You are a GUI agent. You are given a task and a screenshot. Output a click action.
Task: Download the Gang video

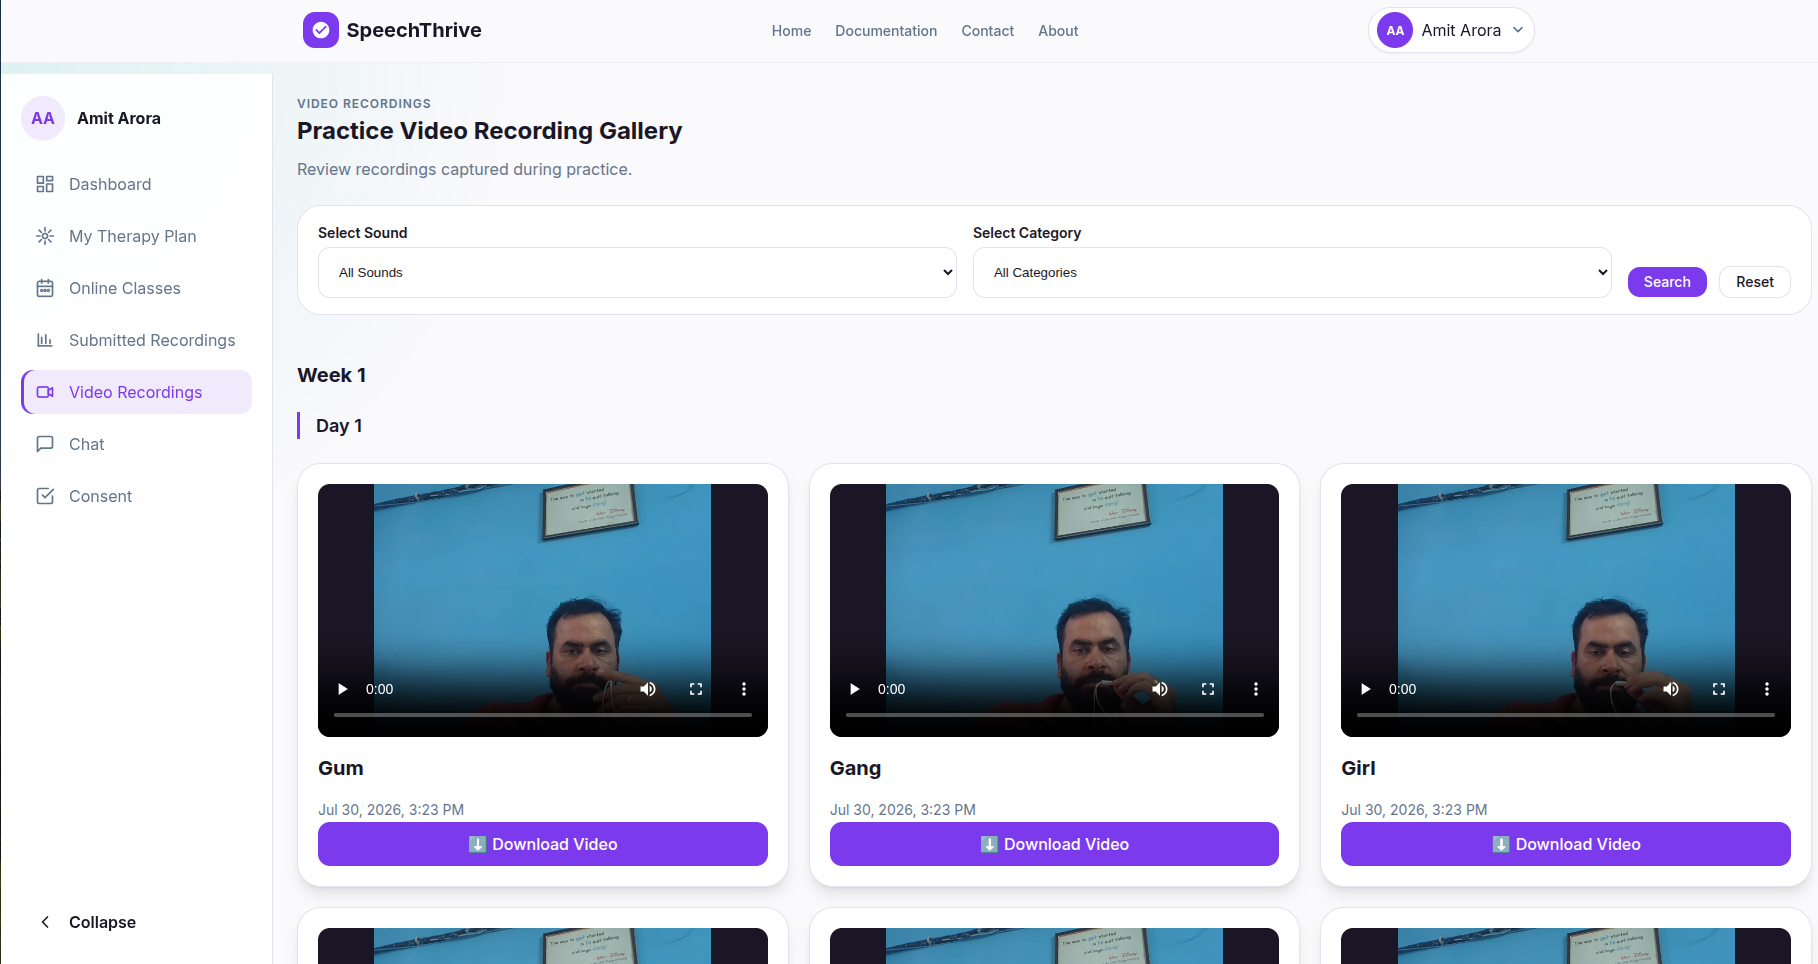click(1054, 844)
